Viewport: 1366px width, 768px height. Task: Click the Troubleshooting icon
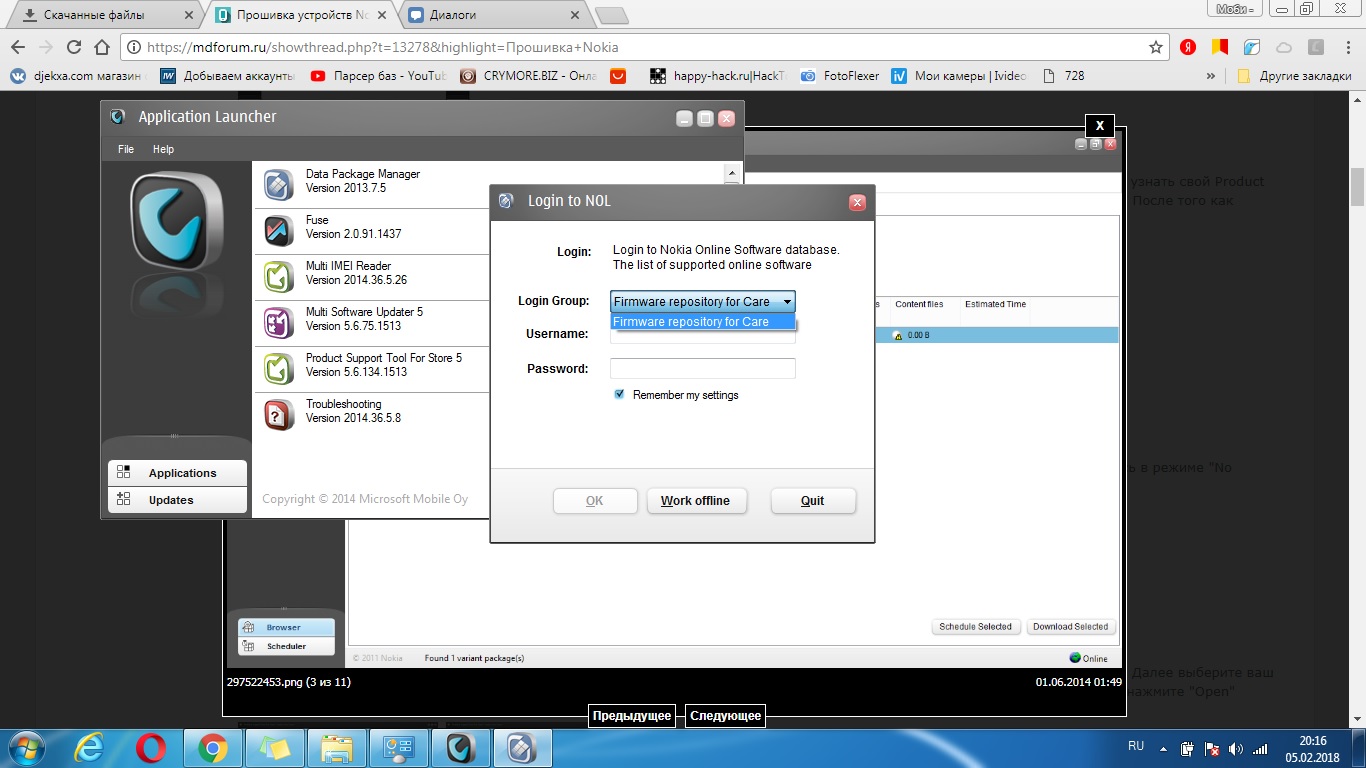click(x=278, y=415)
